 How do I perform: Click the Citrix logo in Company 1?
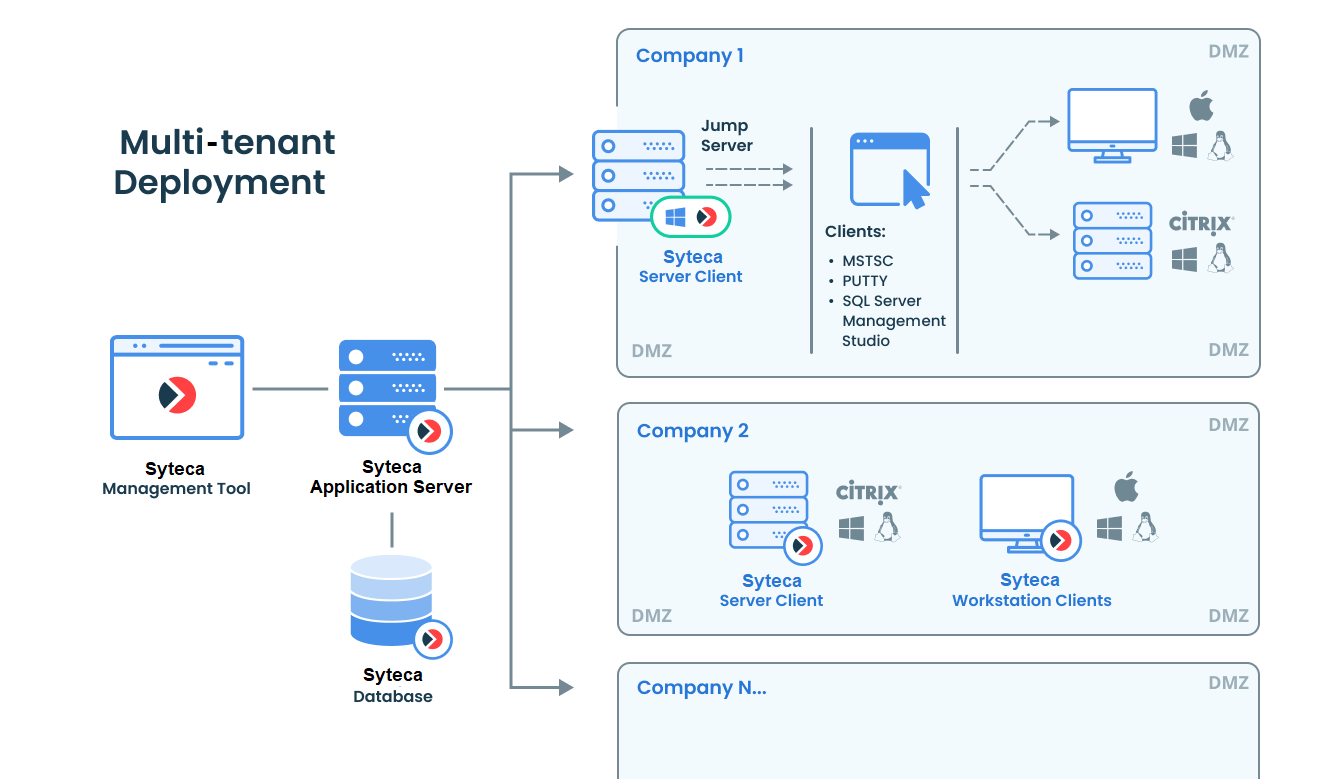(1201, 221)
